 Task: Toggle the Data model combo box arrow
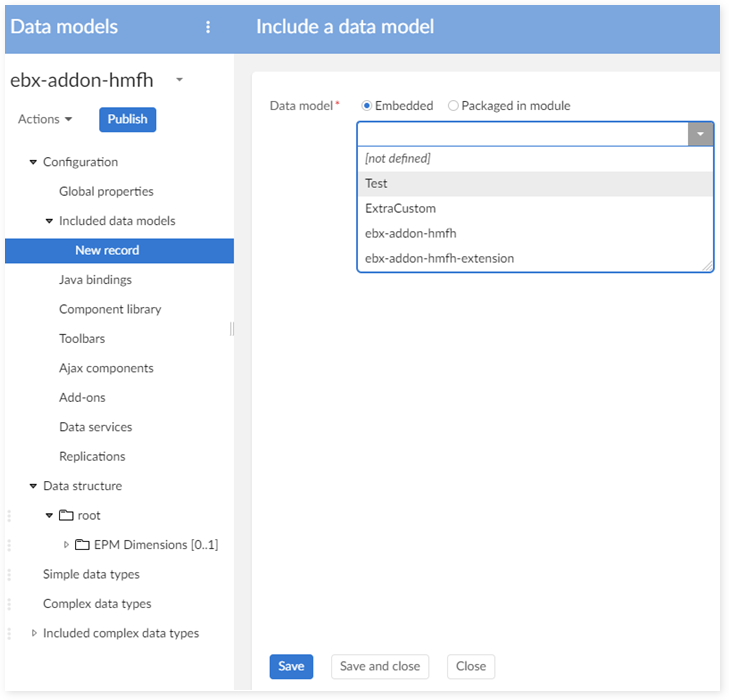click(701, 134)
